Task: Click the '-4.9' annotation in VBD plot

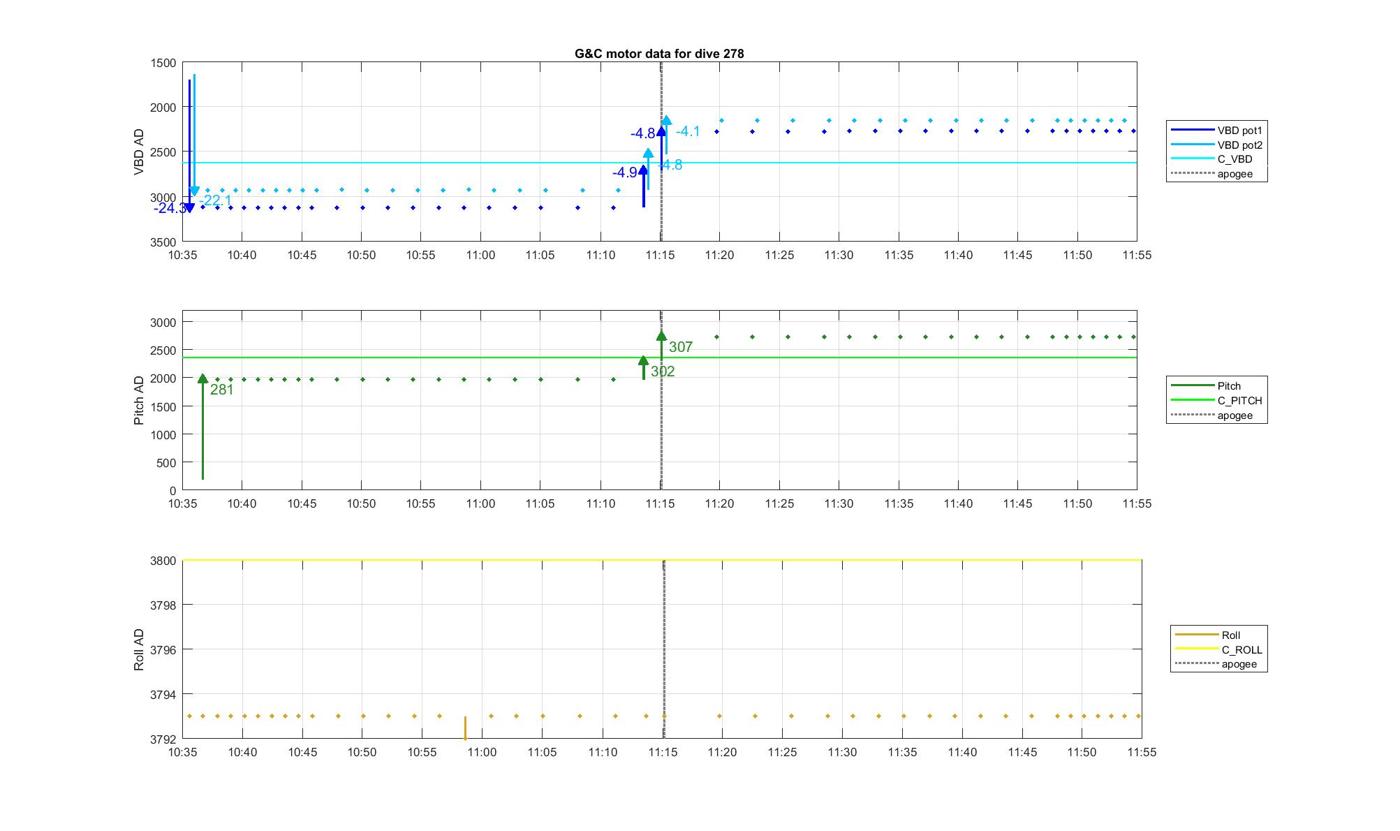Action: tap(625, 173)
